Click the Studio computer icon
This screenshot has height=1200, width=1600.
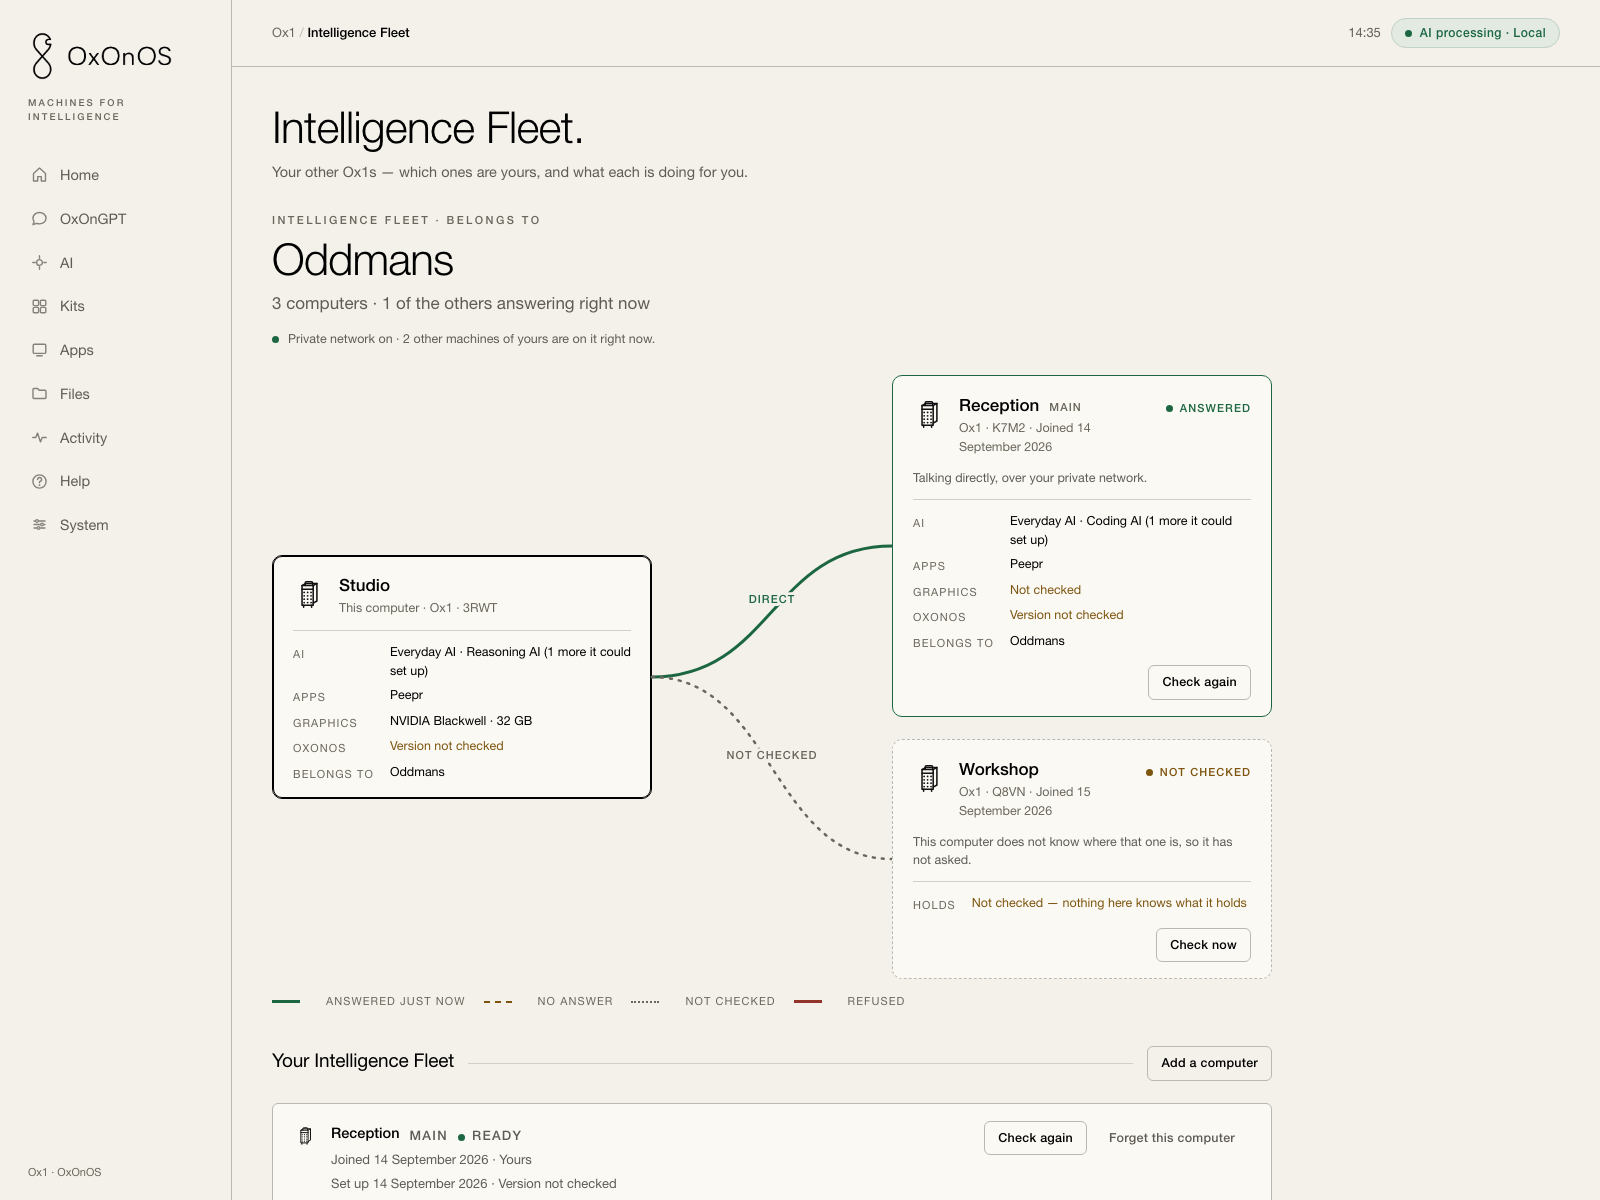[x=309, y=594]
